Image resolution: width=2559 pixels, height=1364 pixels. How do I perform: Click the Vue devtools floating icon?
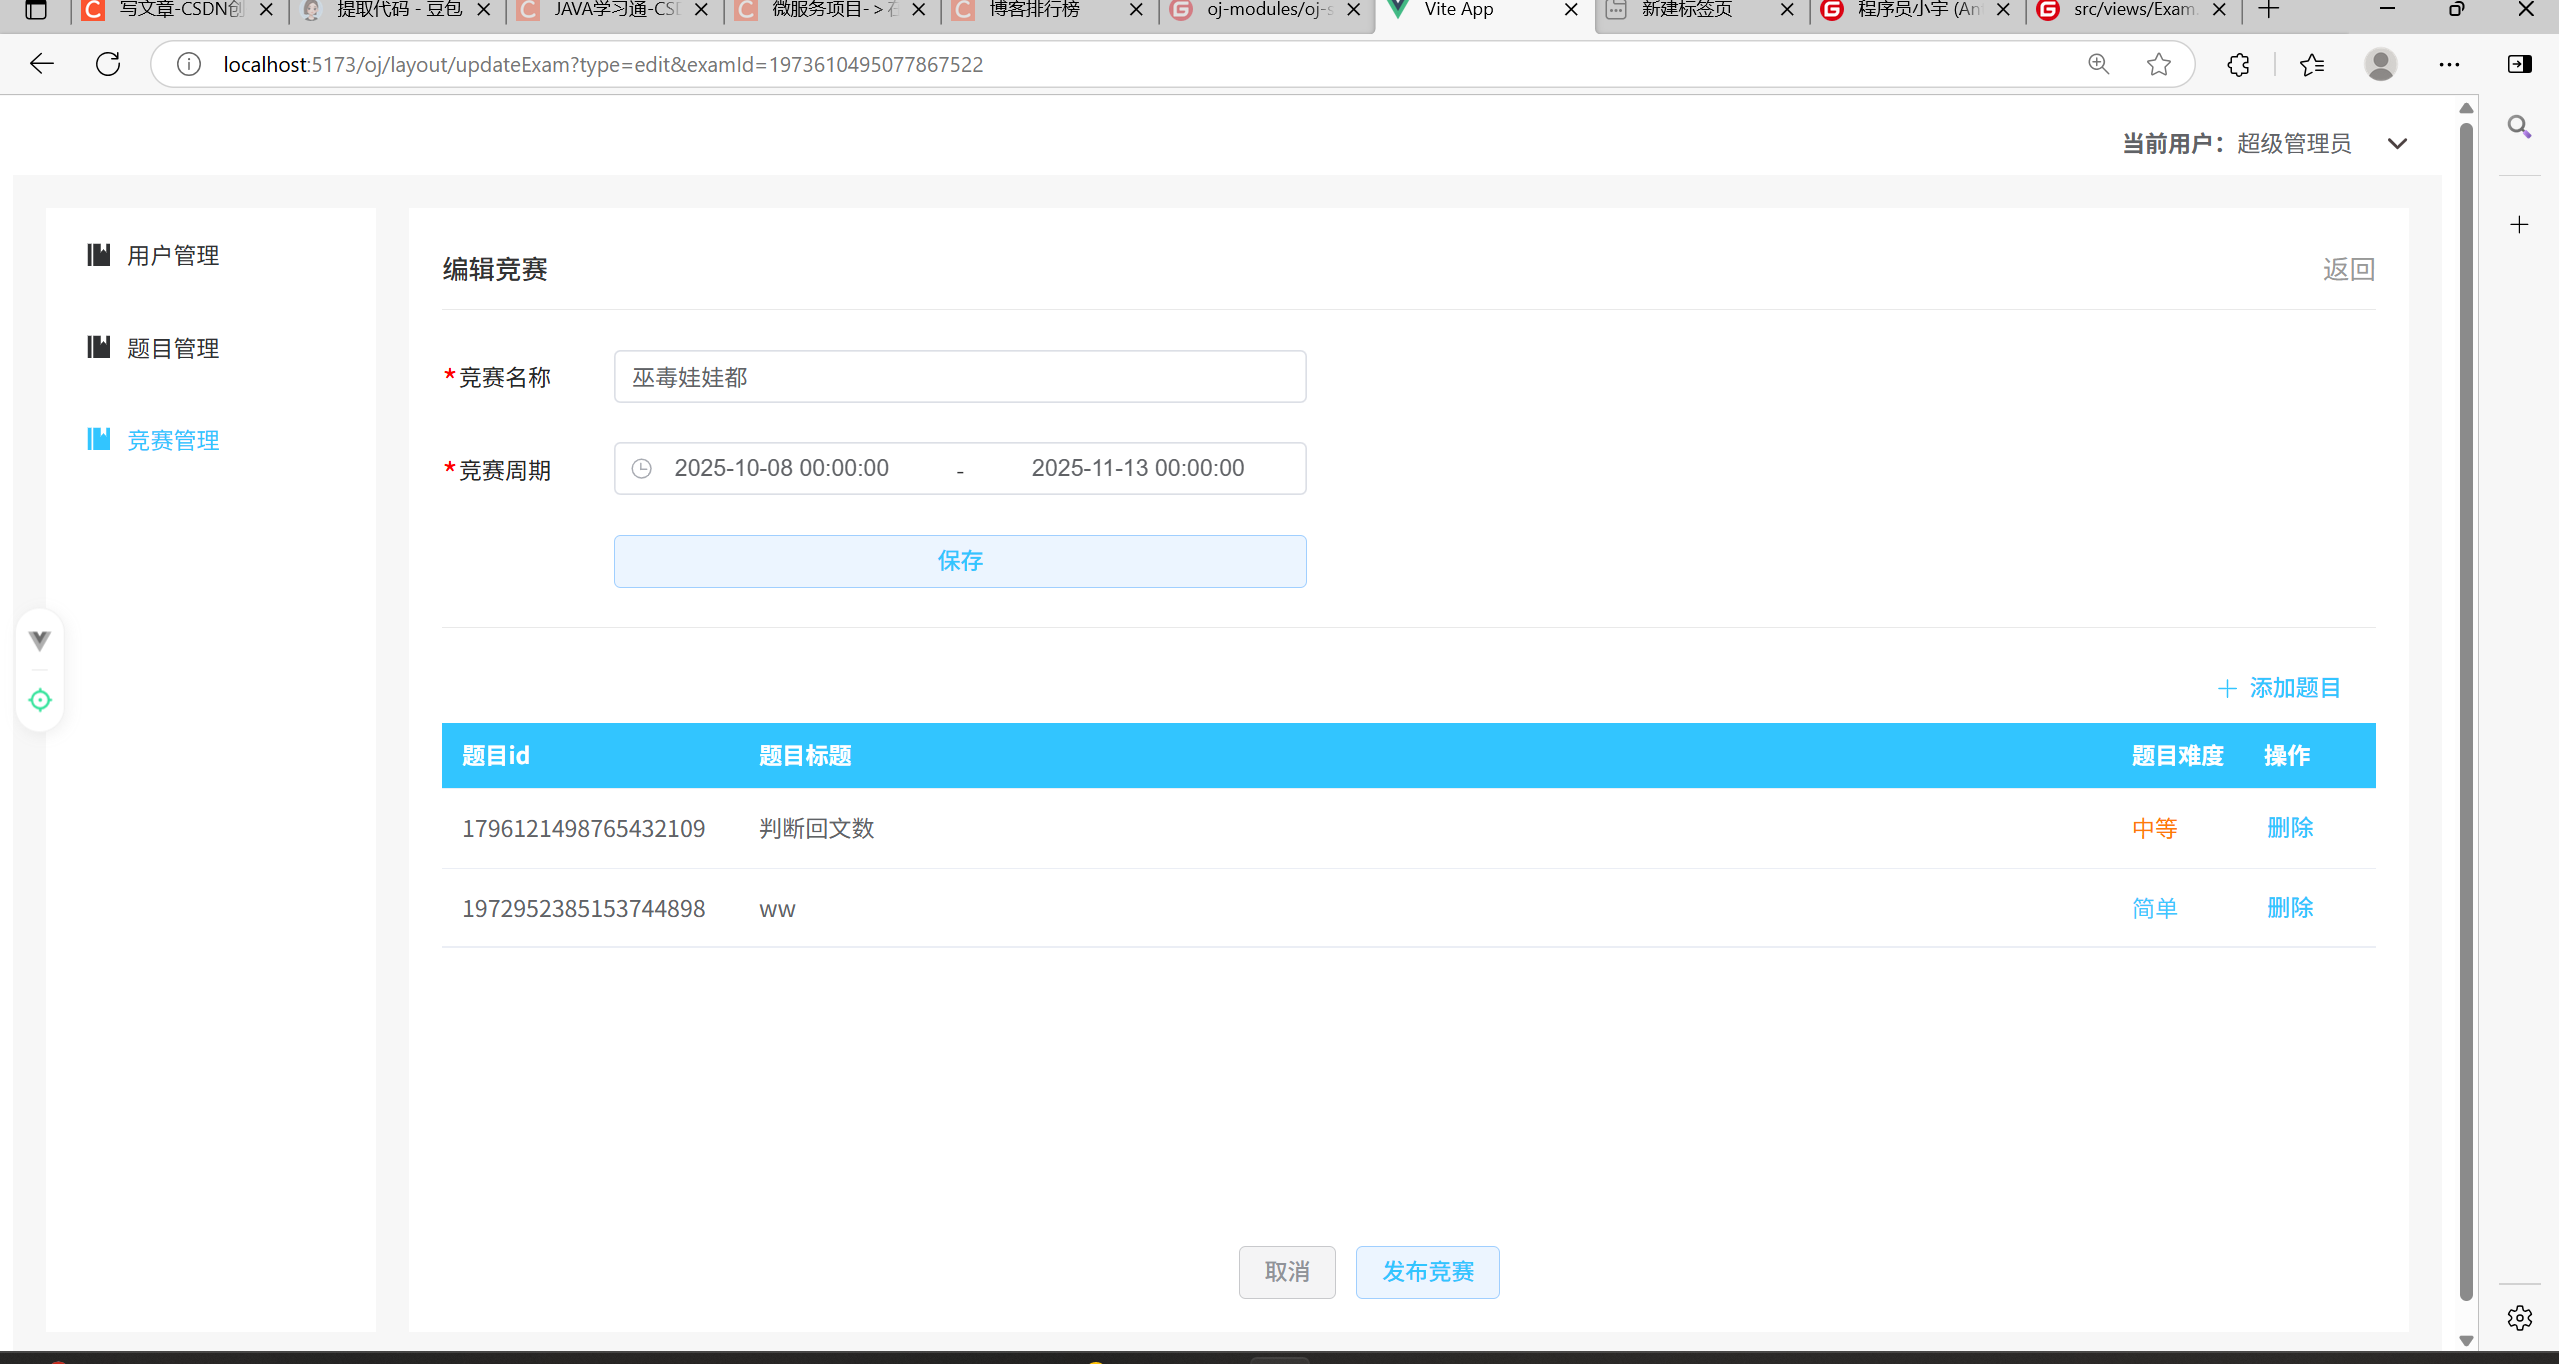40,640
